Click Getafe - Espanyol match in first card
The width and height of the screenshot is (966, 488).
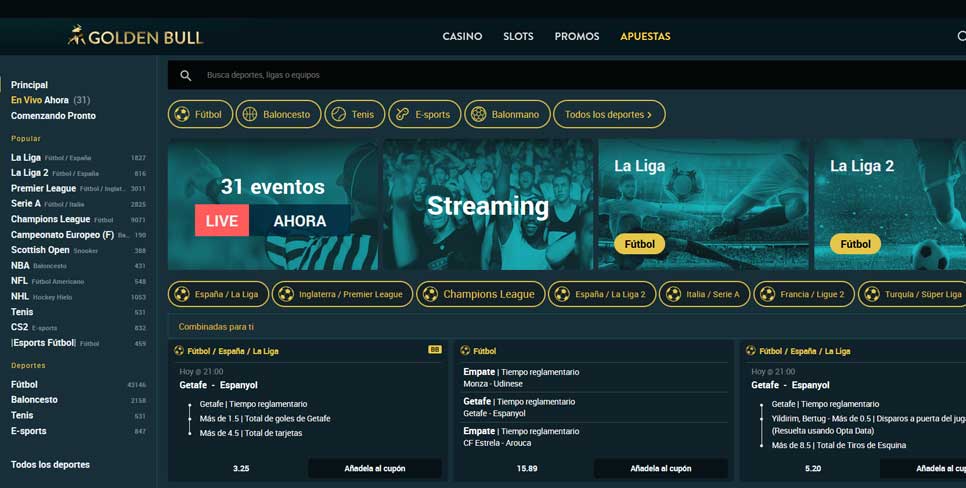218,385
